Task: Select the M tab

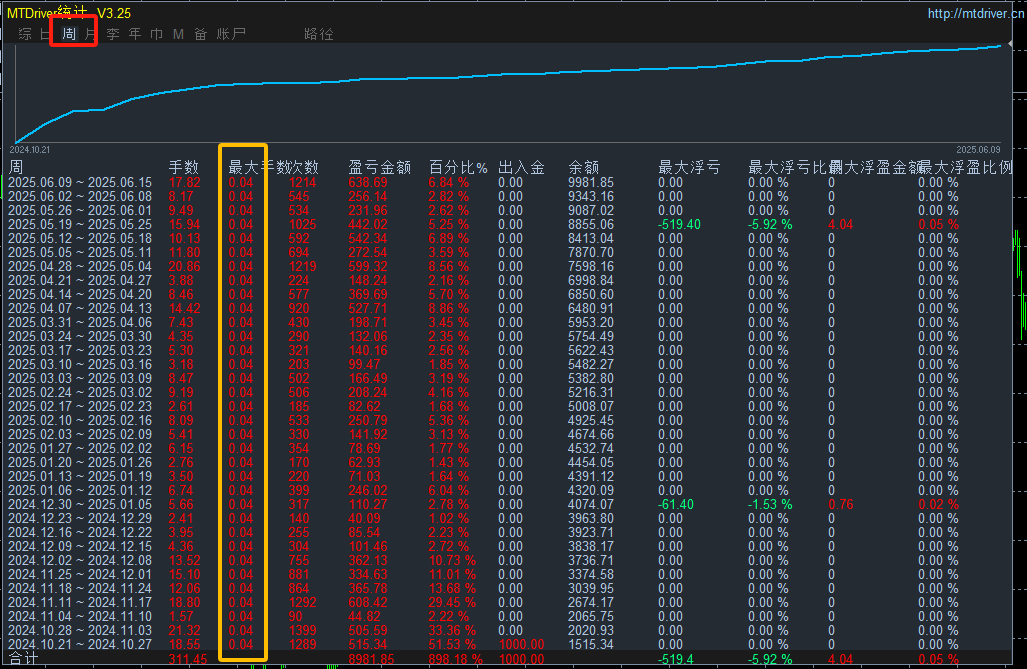Action: [x=178, y=34]
